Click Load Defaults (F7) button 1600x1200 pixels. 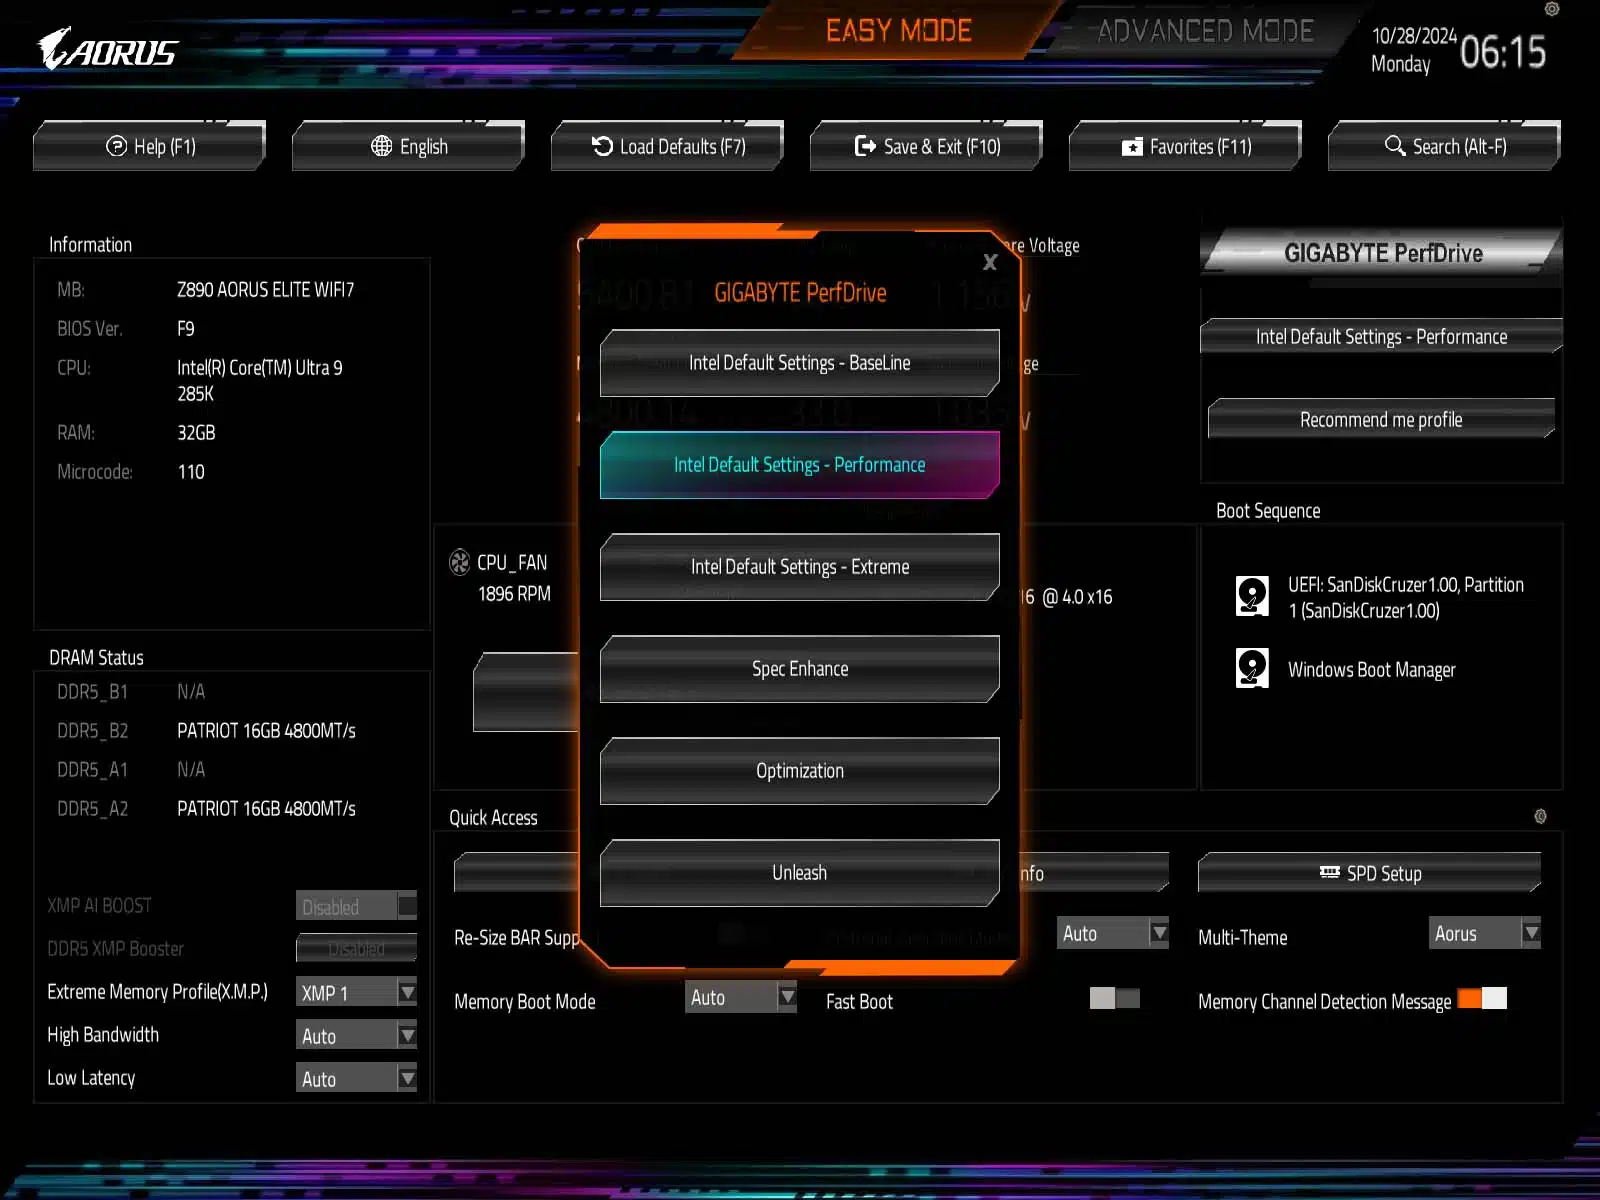667,146
